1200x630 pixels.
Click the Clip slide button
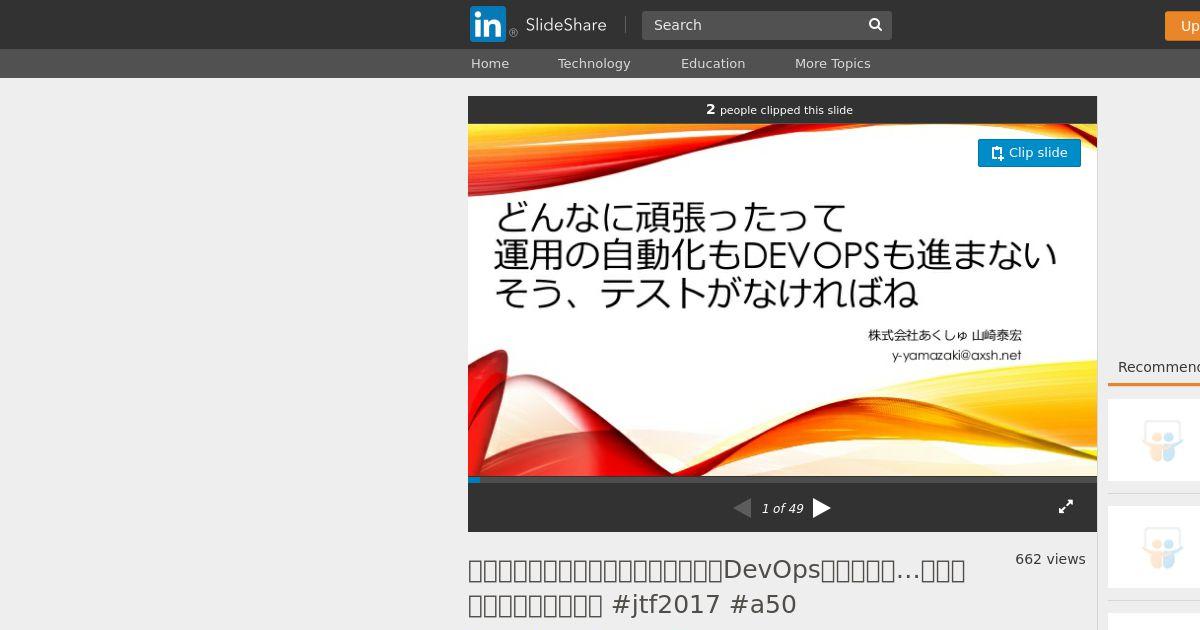(1029, 153)
